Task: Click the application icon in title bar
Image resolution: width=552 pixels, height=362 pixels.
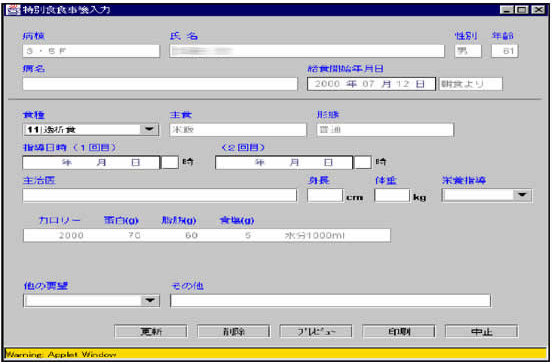Action: pos(13,10)
